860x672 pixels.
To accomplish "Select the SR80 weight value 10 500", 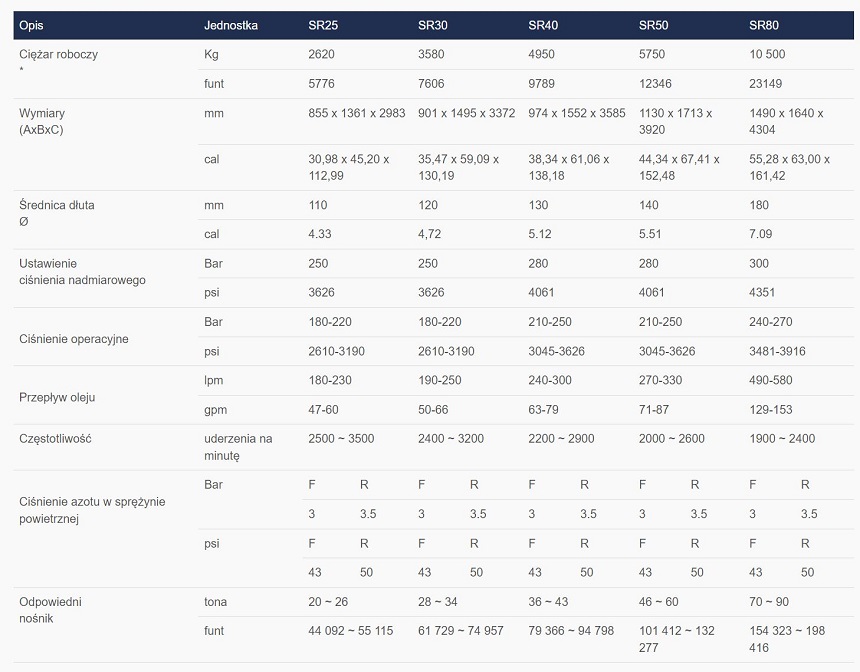I will click(770, 54).
